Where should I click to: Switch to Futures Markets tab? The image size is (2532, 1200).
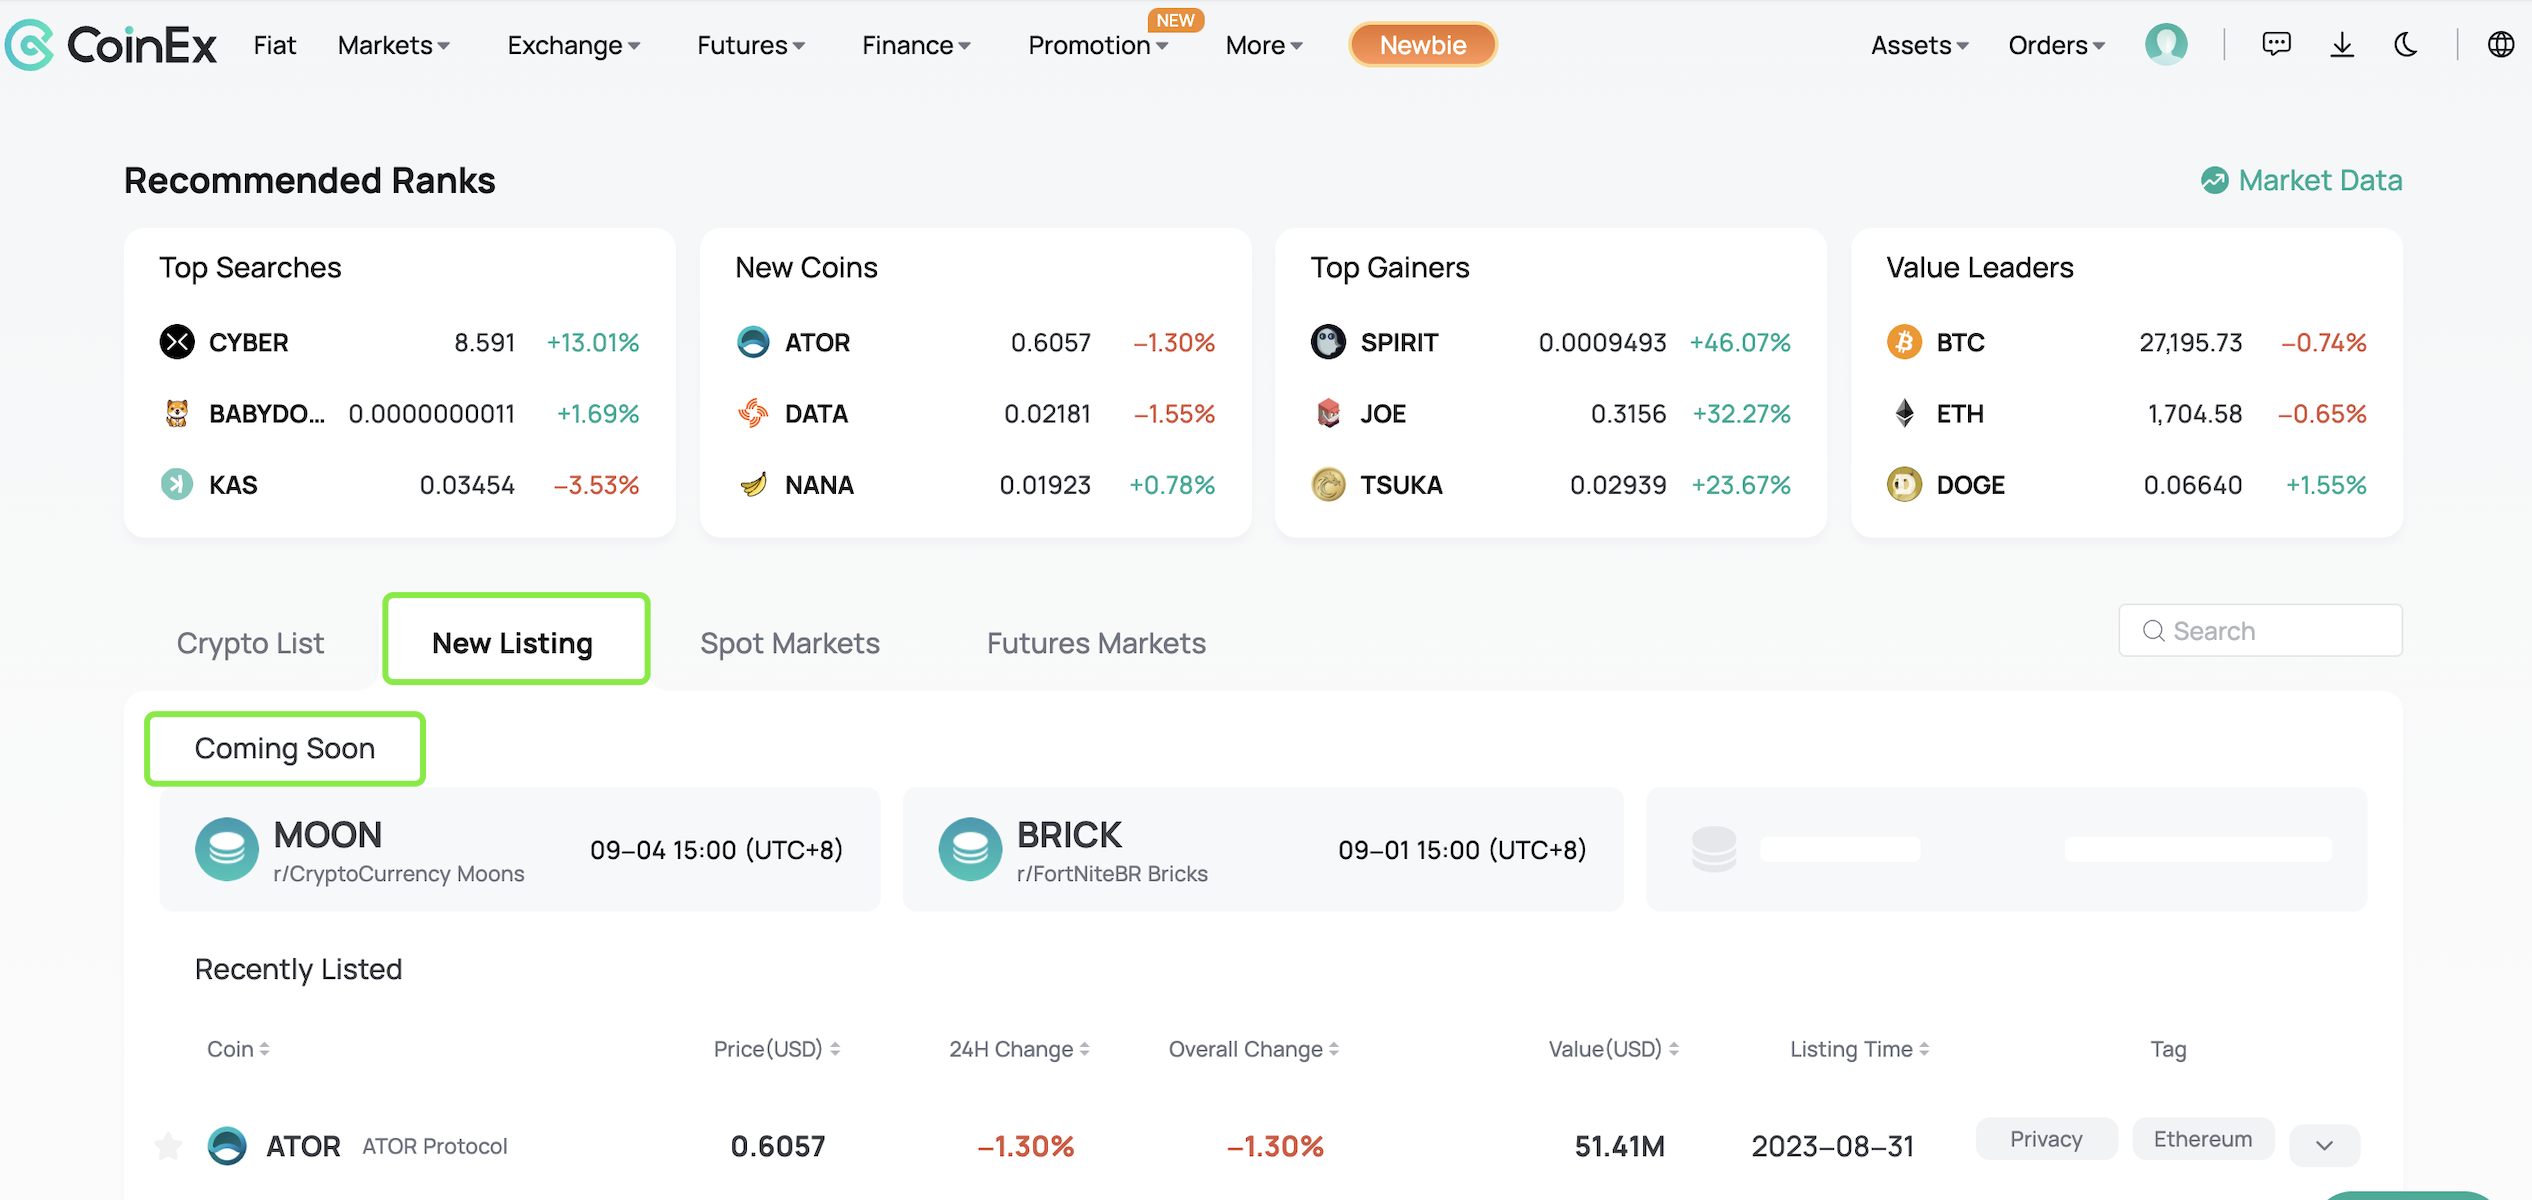coord(1096,643)
